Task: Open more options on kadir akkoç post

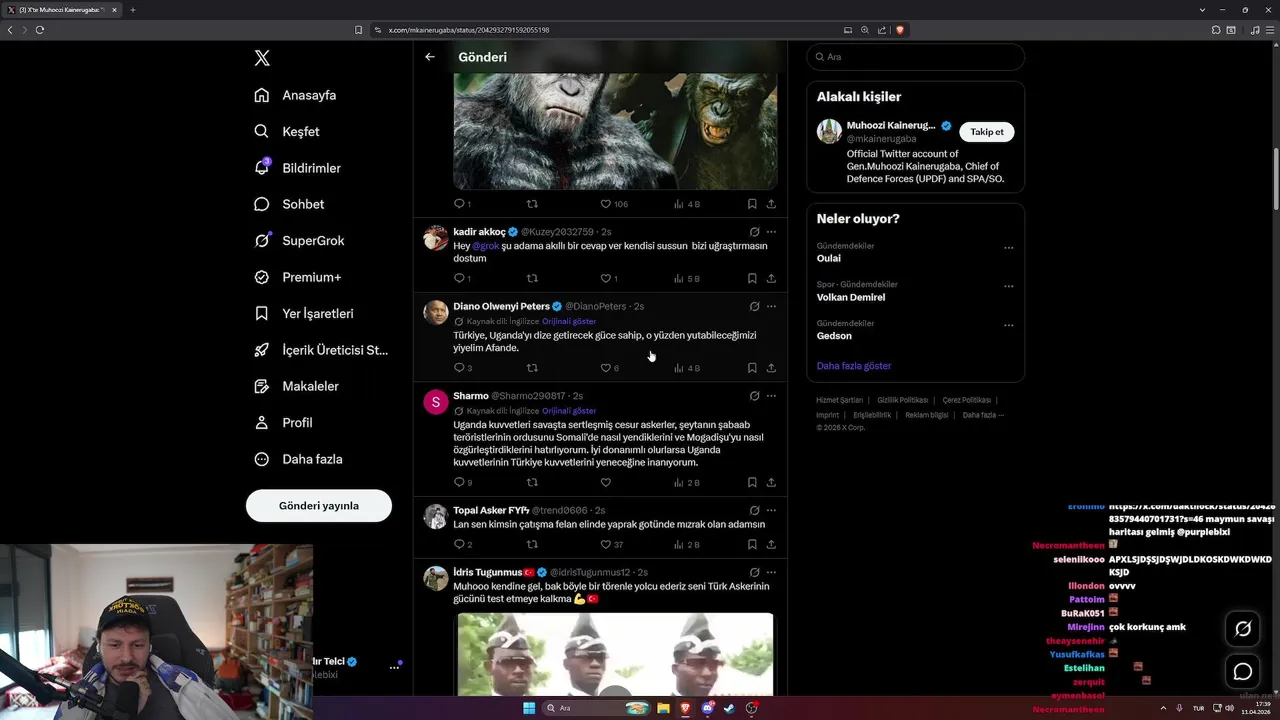Action: [x=771, y=232]
